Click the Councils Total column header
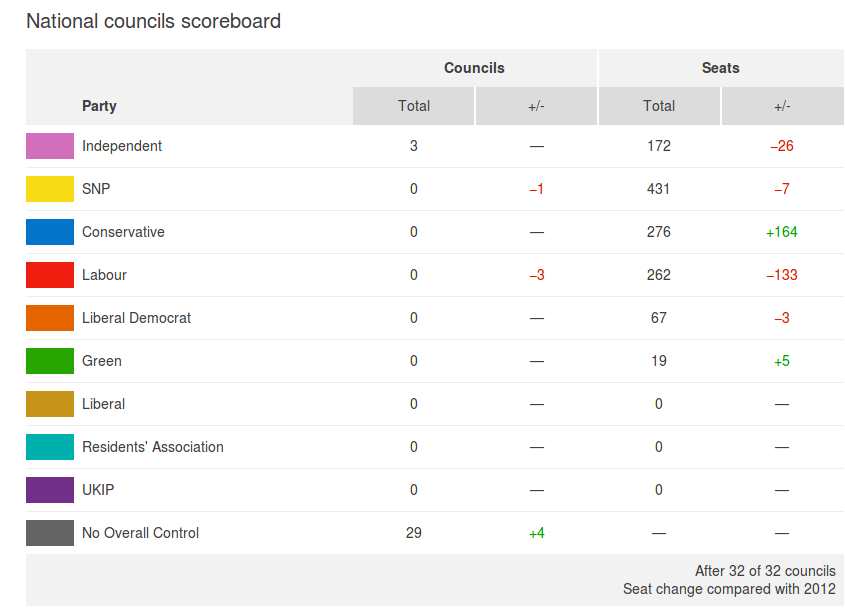The image size is (845, 609). click(x=414, y=106)
